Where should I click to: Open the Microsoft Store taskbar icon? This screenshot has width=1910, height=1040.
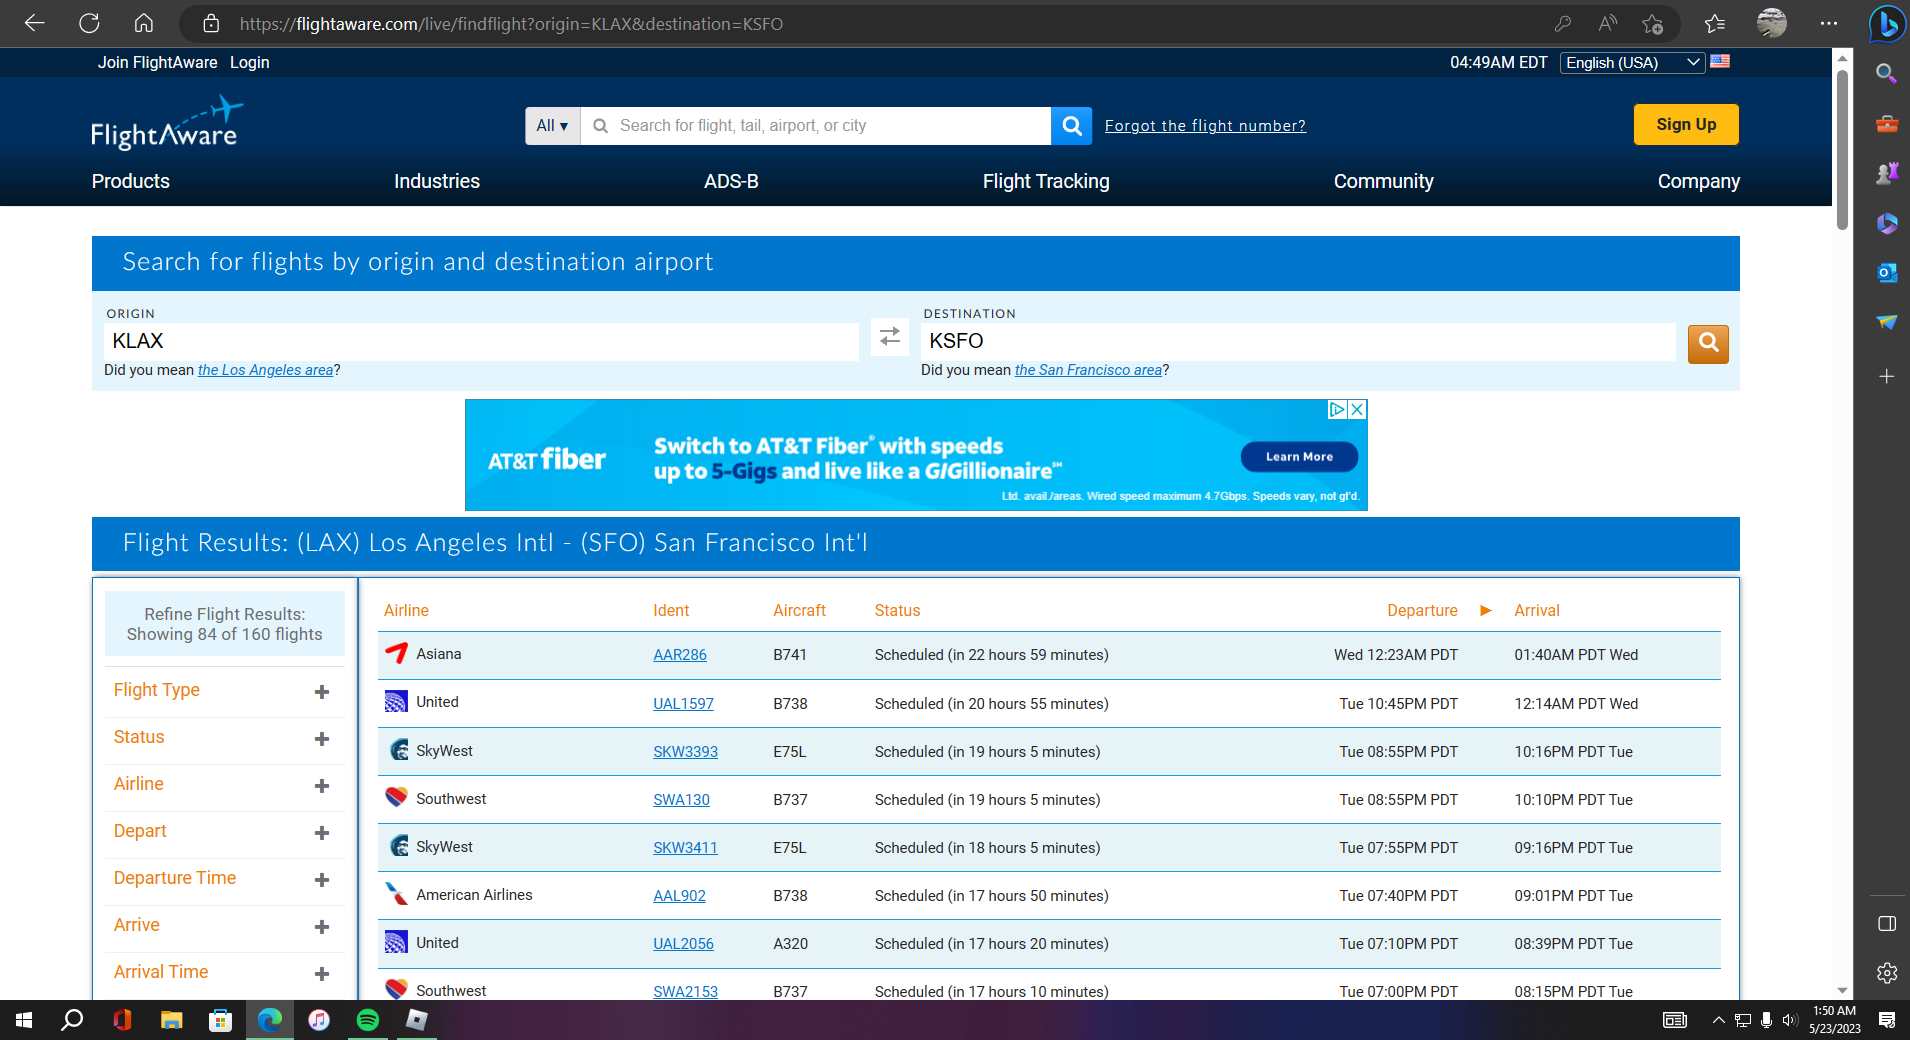pyautogui.click(x=220, y=1020)
